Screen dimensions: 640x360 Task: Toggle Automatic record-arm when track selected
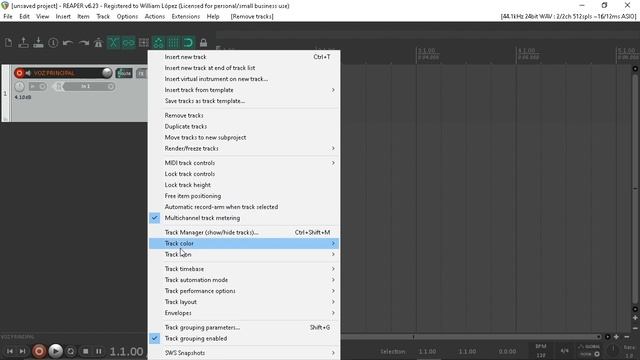[x=244, y=207]
